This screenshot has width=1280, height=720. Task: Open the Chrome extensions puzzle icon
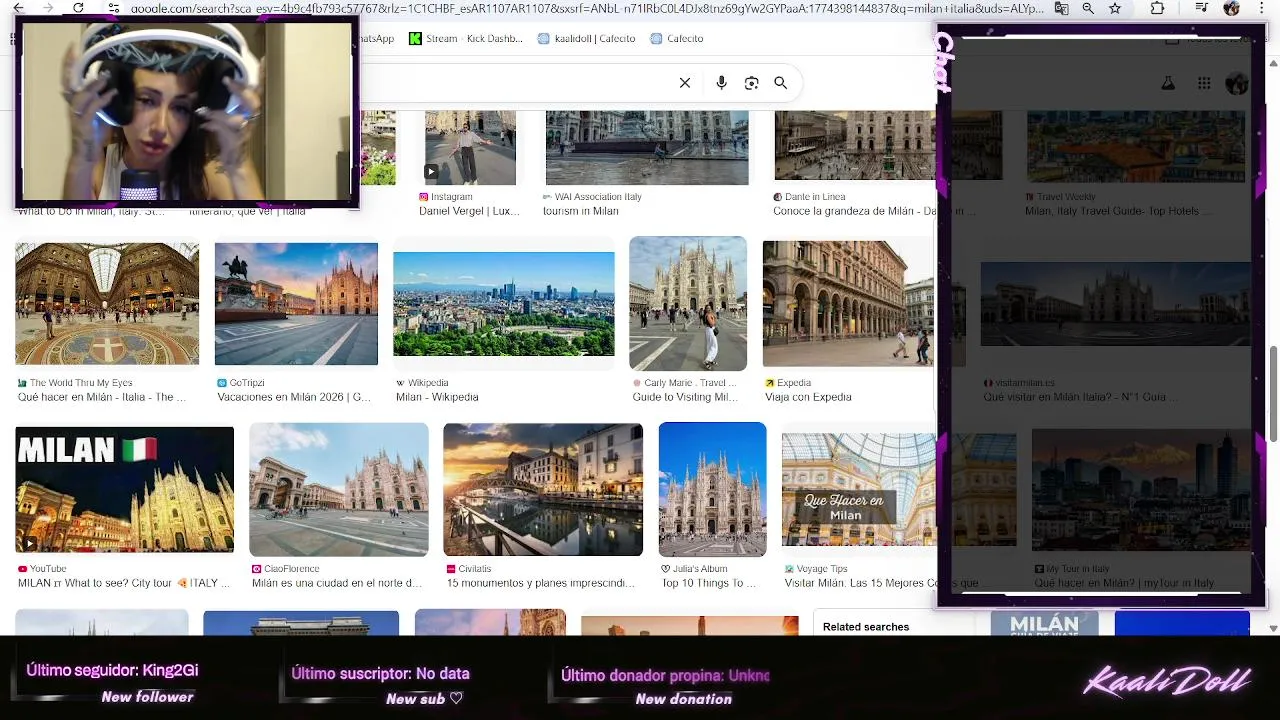(x=1157, y=8)
